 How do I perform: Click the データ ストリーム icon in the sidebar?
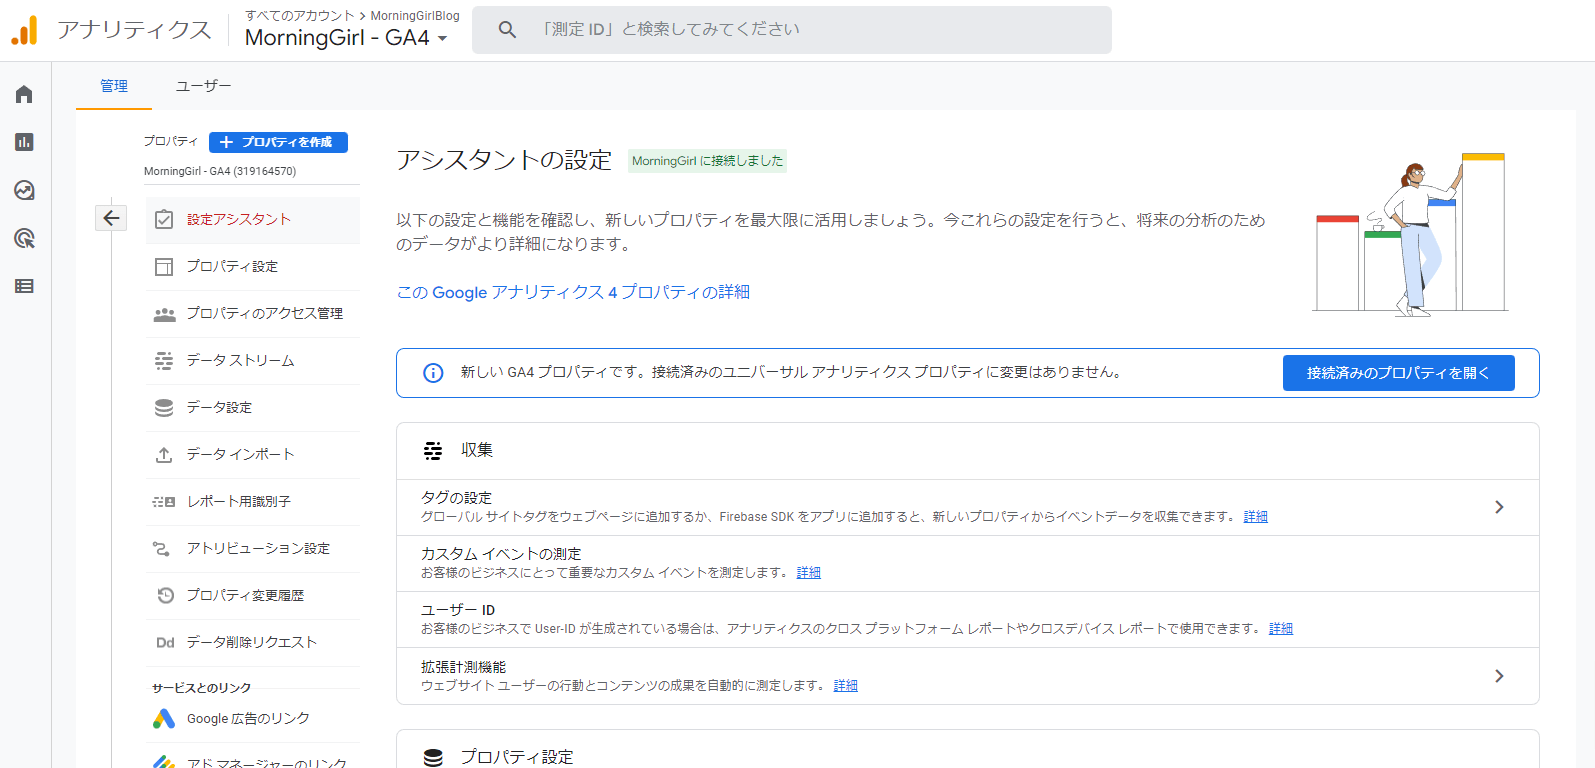164,361
